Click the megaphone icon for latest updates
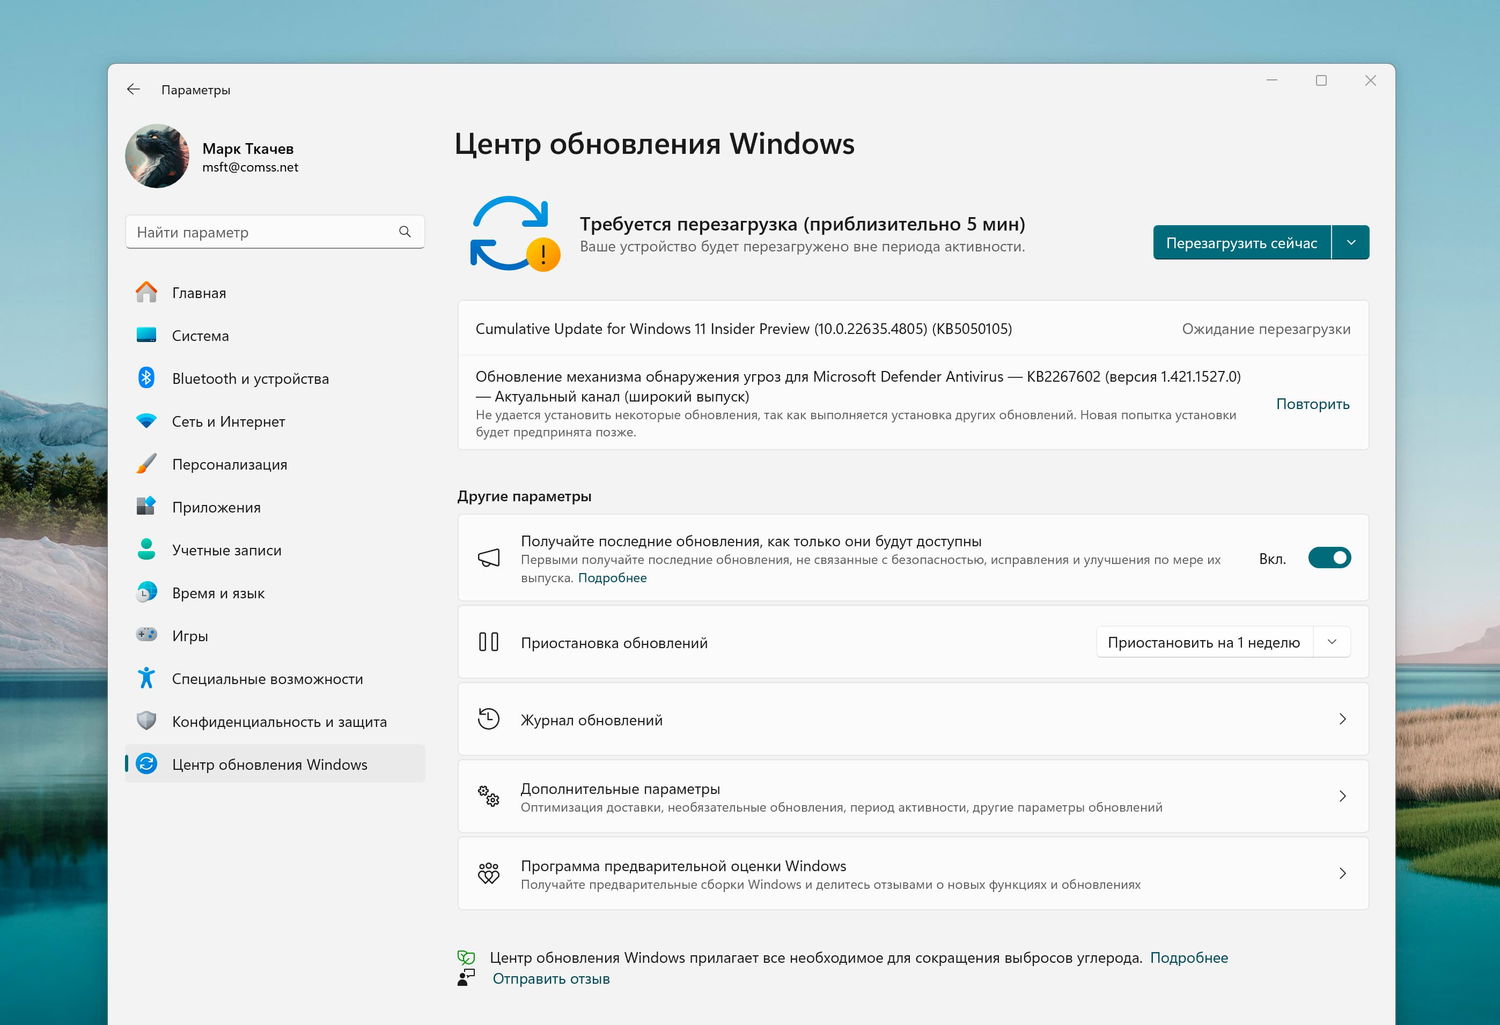1500x1025 pixels. [488, 558]
